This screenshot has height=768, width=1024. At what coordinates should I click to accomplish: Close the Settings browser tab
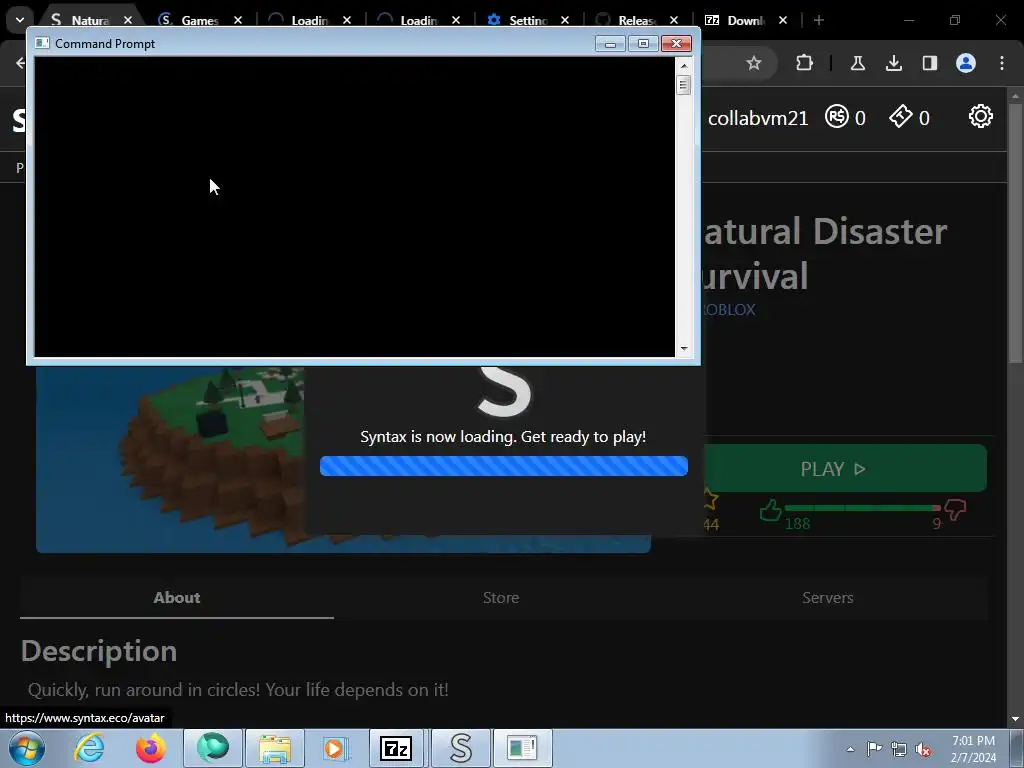click(565, 20)
